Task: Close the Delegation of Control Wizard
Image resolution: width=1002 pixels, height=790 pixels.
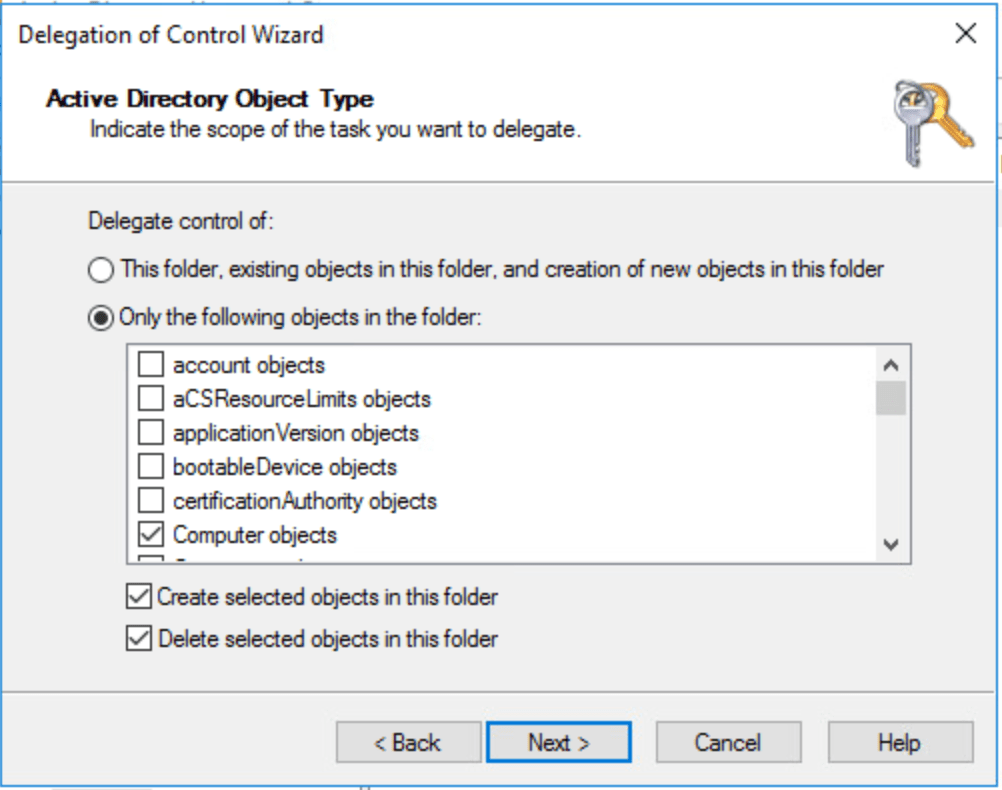Action: click(x=965, y=34)
